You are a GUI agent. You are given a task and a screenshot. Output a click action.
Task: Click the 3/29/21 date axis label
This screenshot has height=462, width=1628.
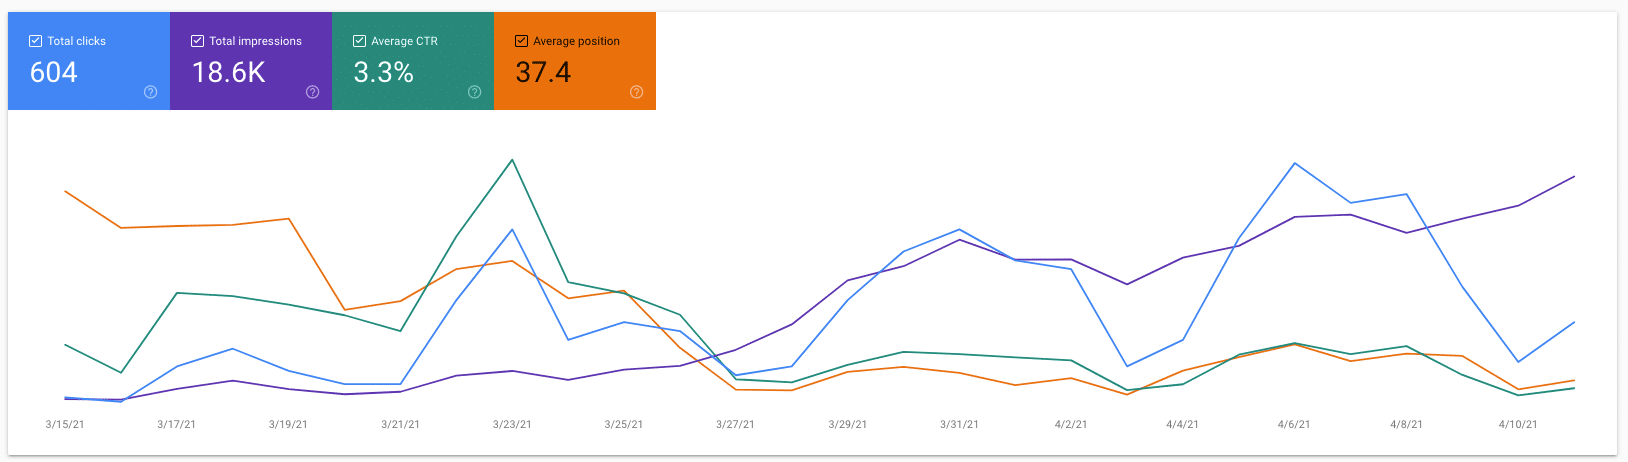point(848,424)
